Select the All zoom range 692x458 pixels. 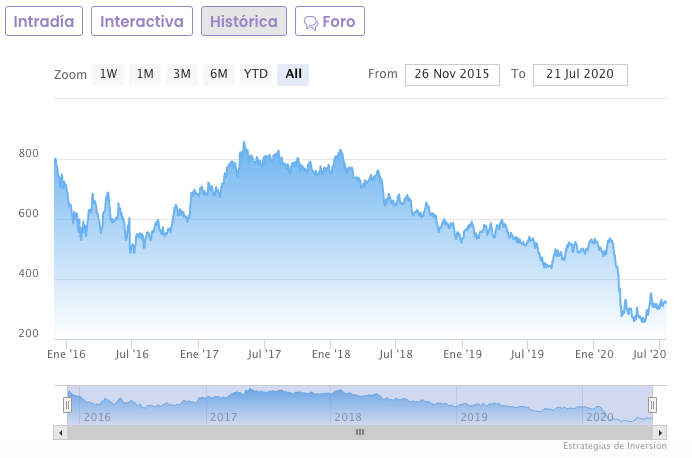[293, 74]
